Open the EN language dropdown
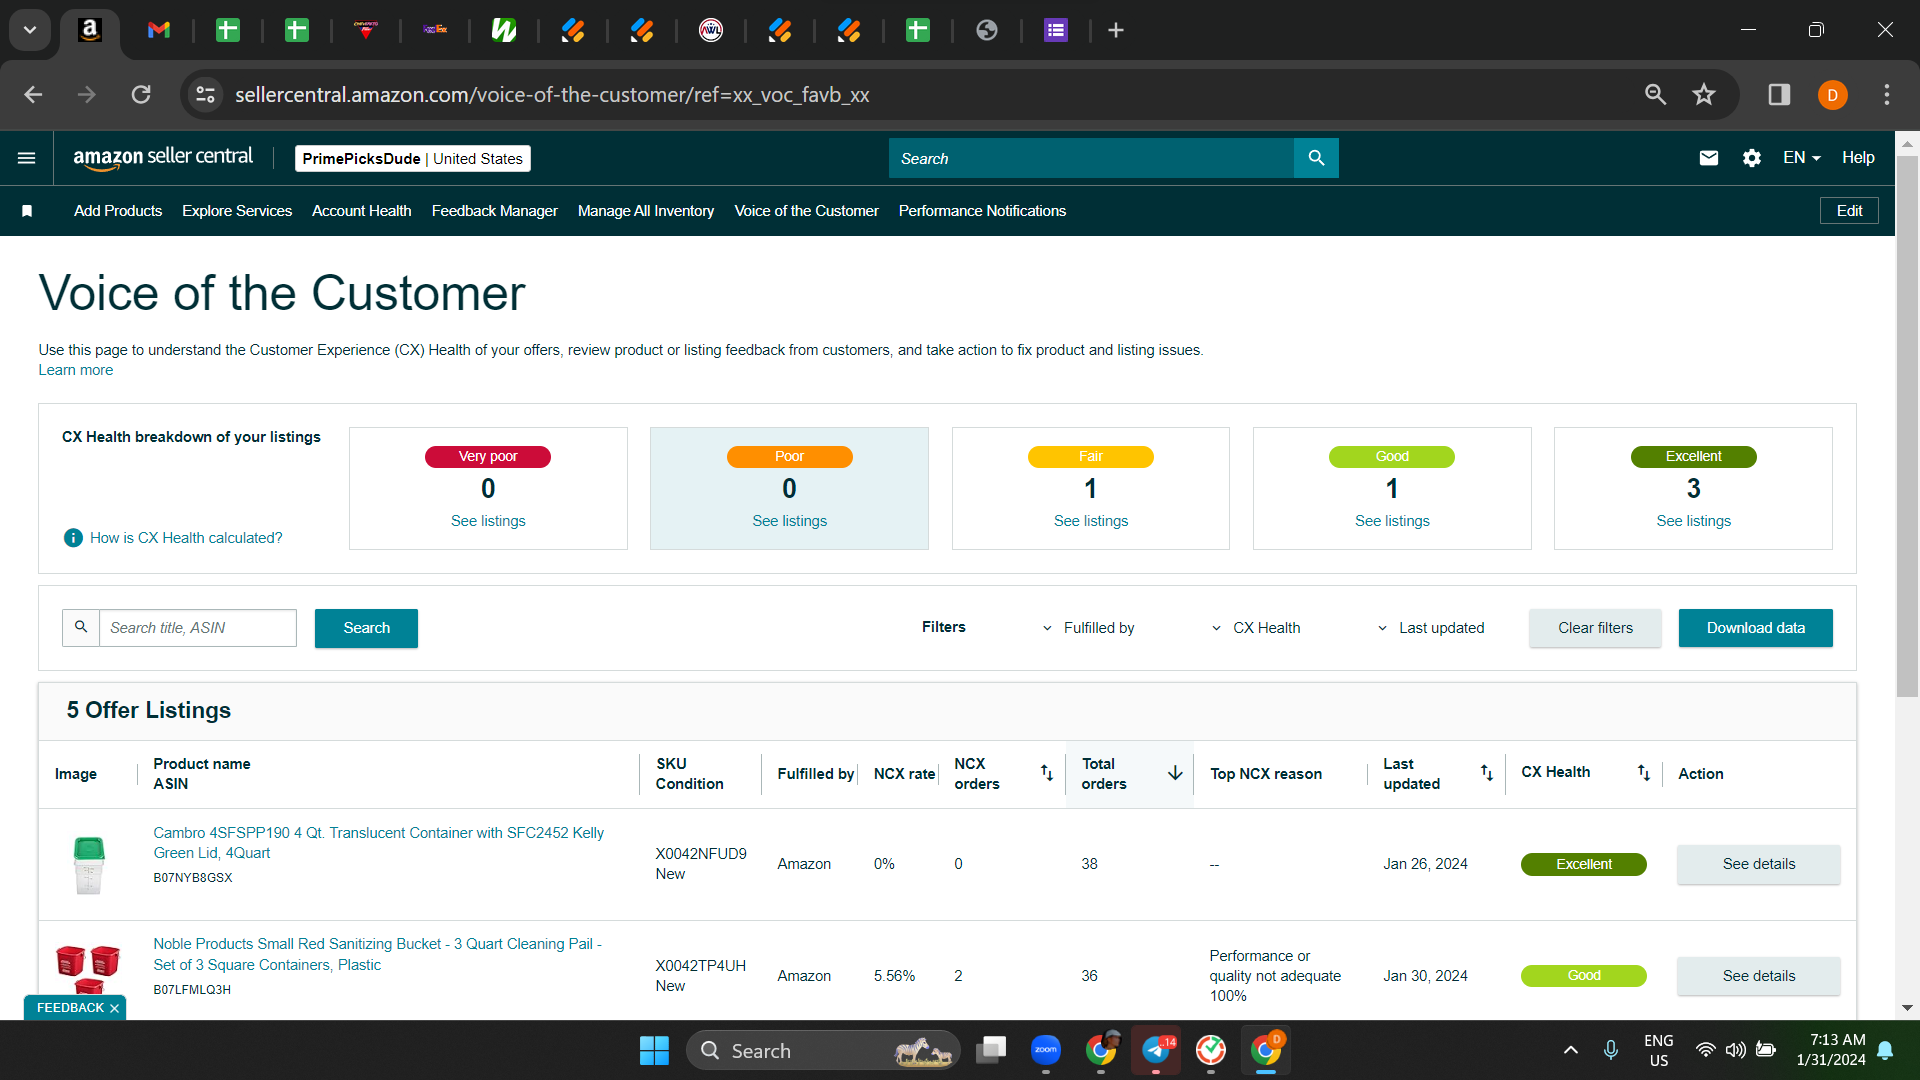1920x1080 pixels. point(1802,158)
